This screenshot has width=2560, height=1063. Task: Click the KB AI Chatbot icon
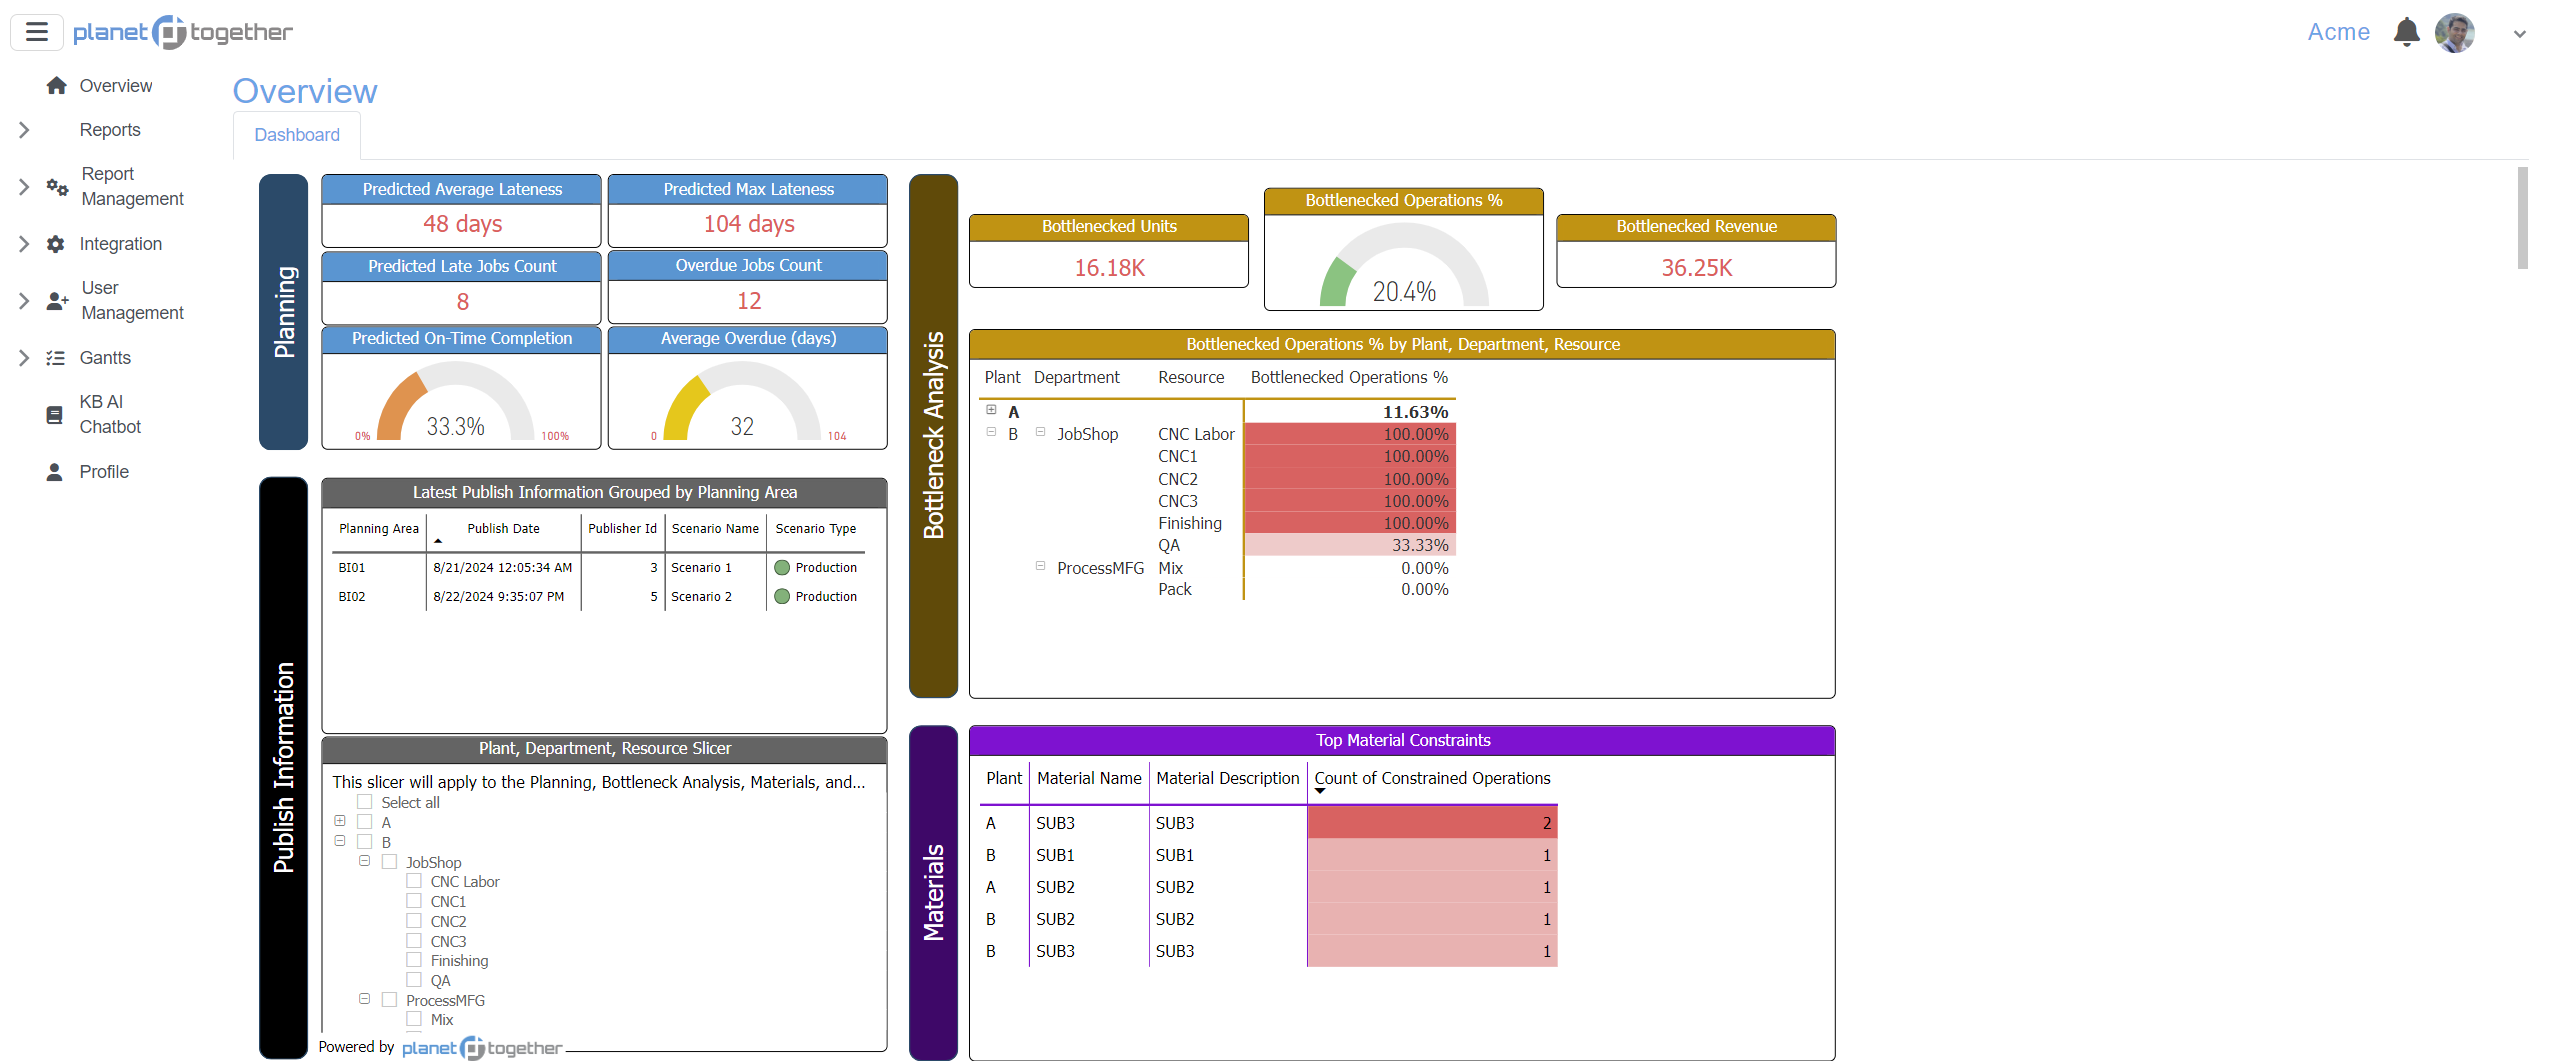pos(55,415)
